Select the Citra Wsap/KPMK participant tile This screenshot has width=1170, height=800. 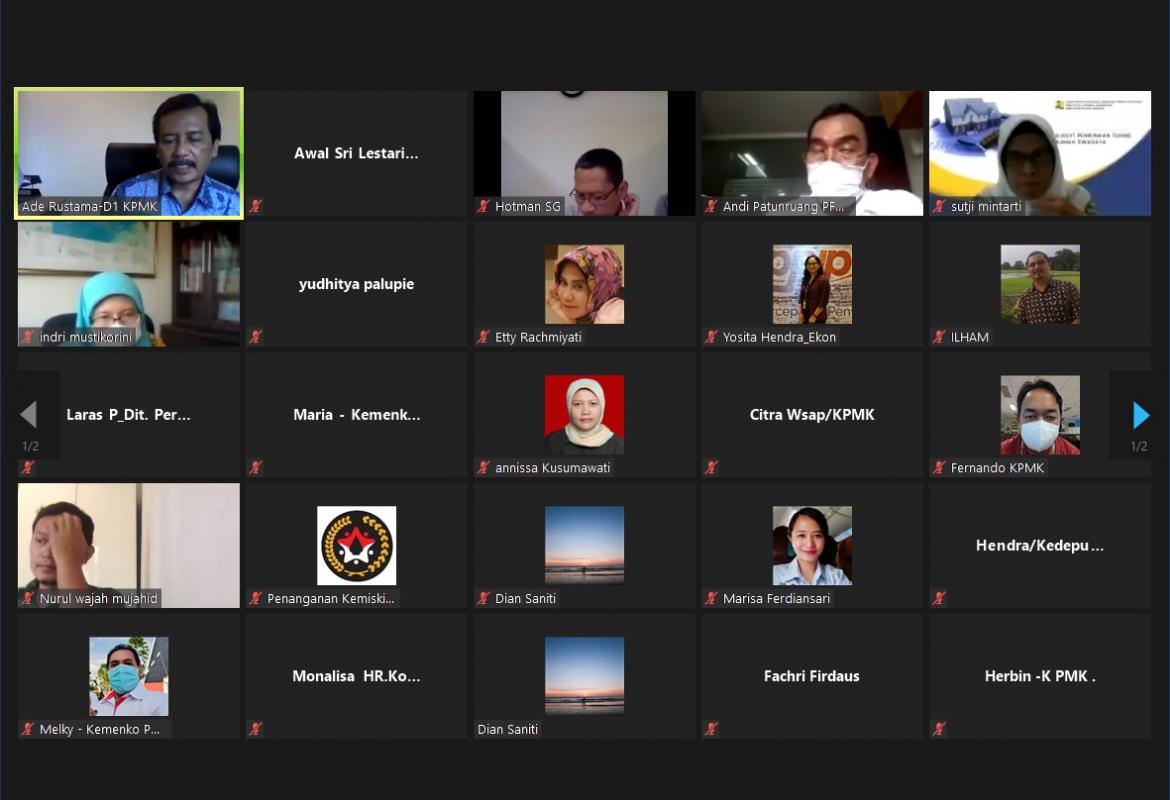click(812, 415)
